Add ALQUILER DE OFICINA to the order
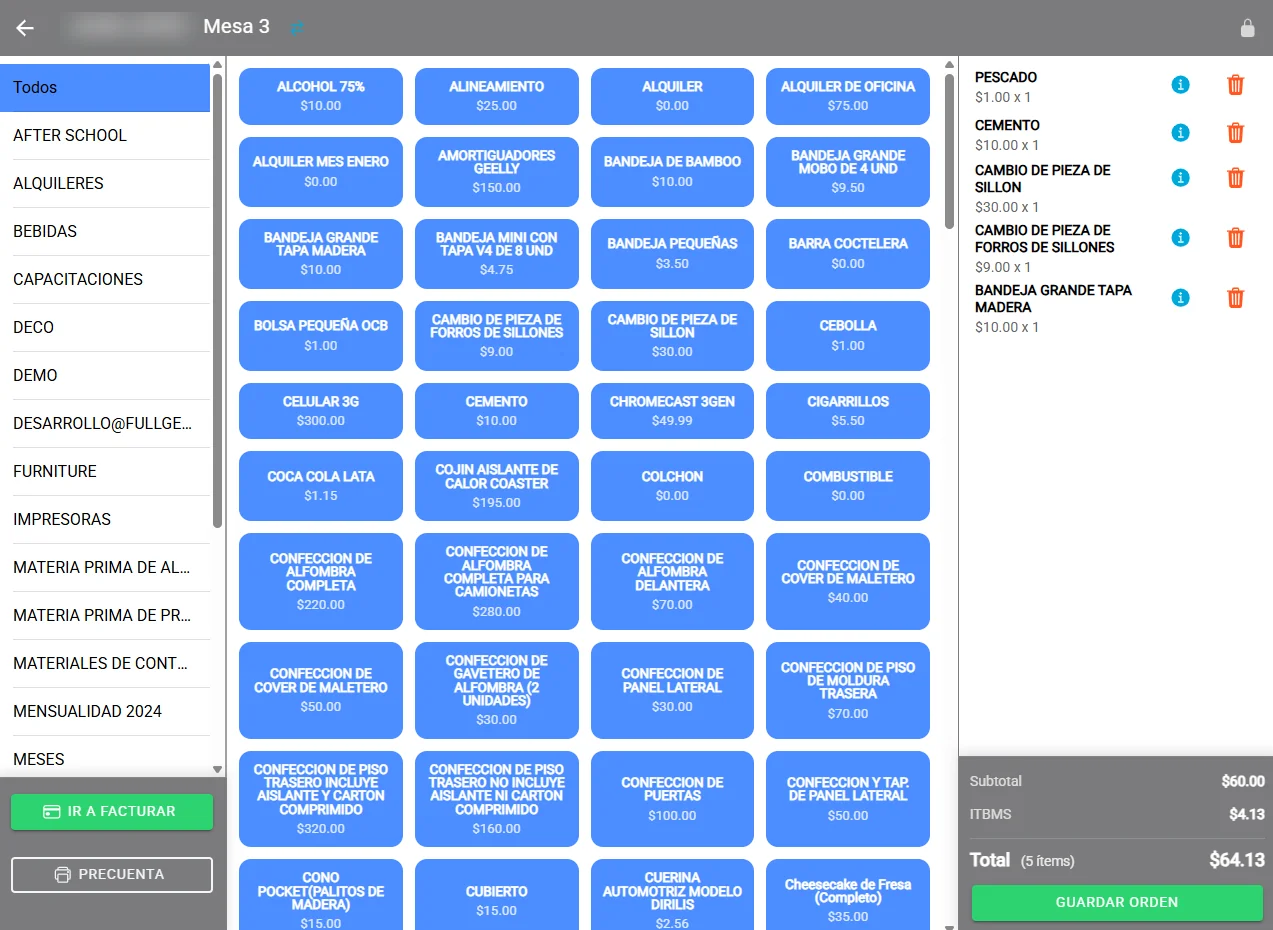This screenshot has width=1273, height=930. (x=848, y=96)
